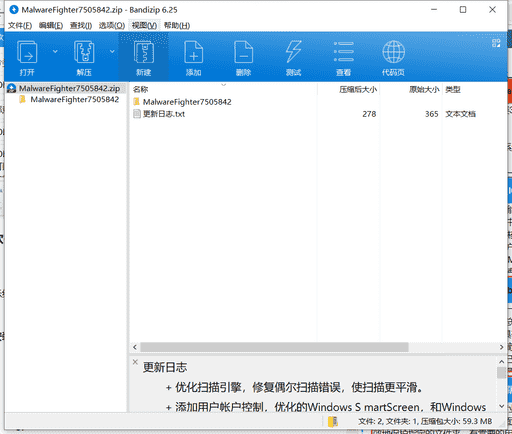This screenshot has width=512, height=434.
Task: Click status bar file count text
Action: (x=425, y=421)
